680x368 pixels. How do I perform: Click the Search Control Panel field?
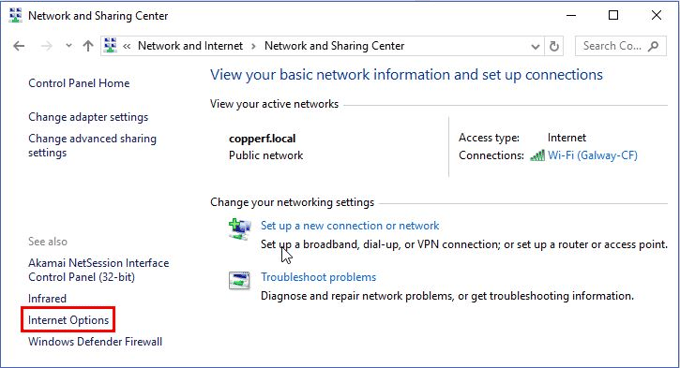[x=621, y=46]
